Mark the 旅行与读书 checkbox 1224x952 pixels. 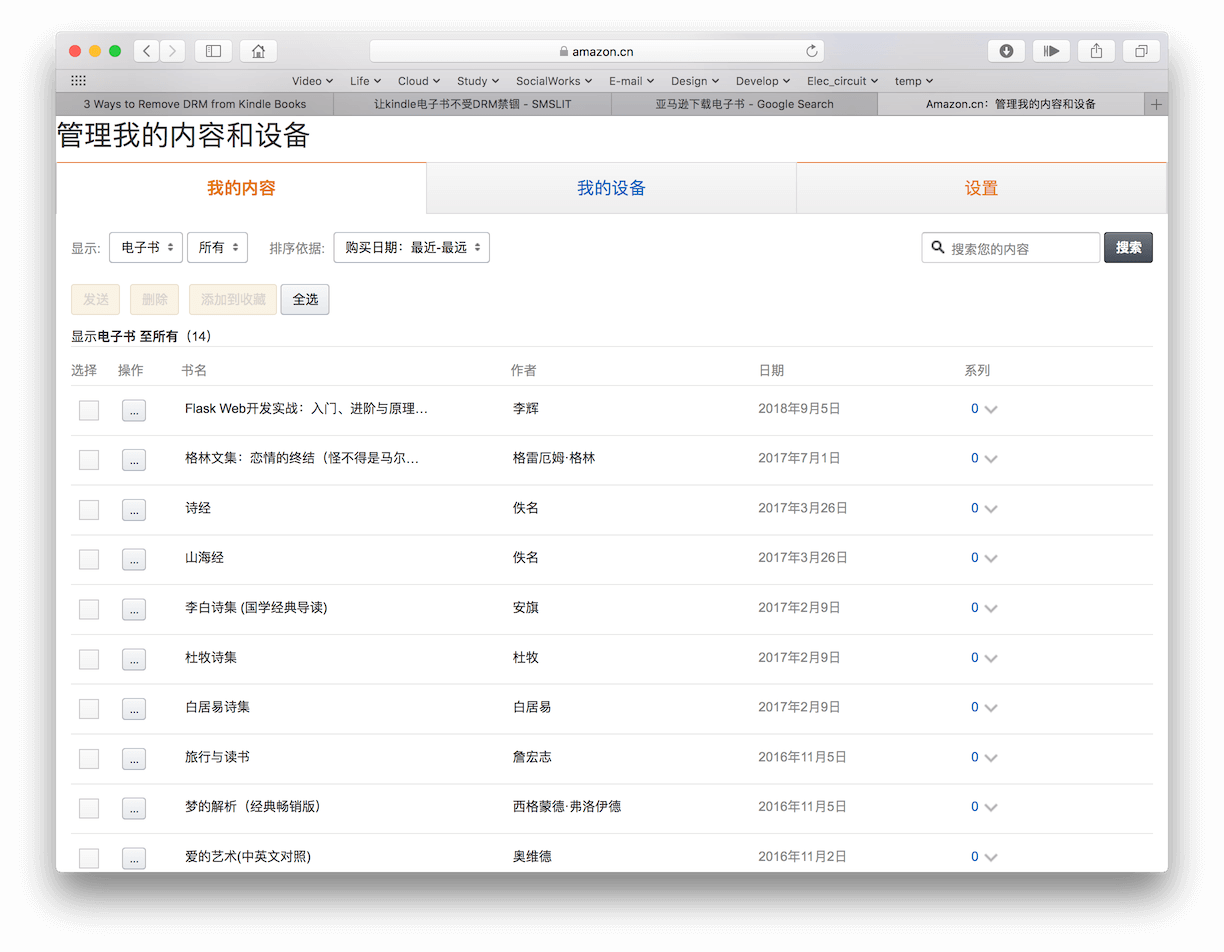(x=89, y=759)
